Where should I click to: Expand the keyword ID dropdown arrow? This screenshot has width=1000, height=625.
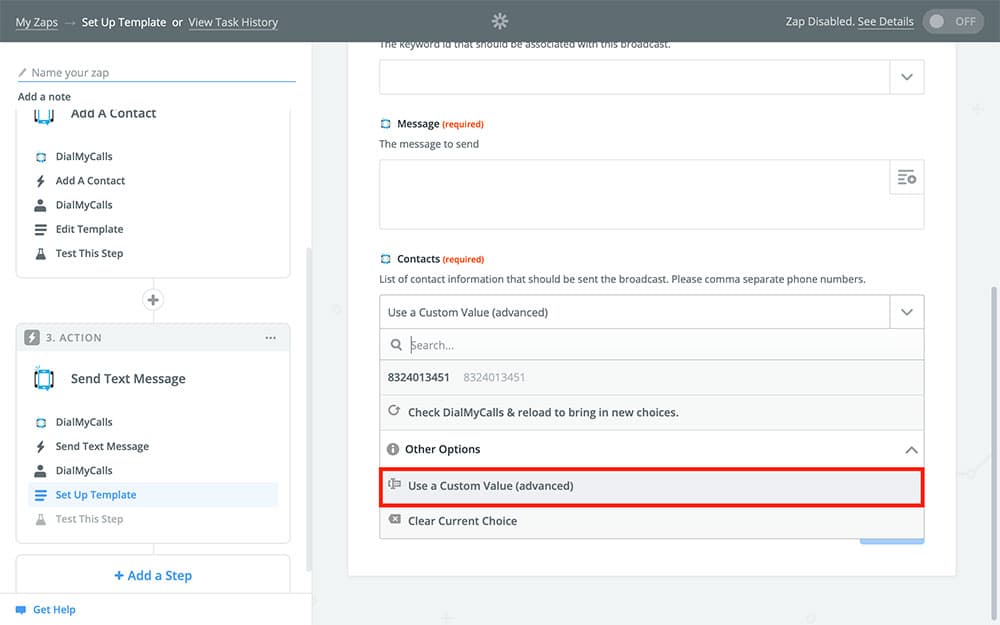pos(906,77)
